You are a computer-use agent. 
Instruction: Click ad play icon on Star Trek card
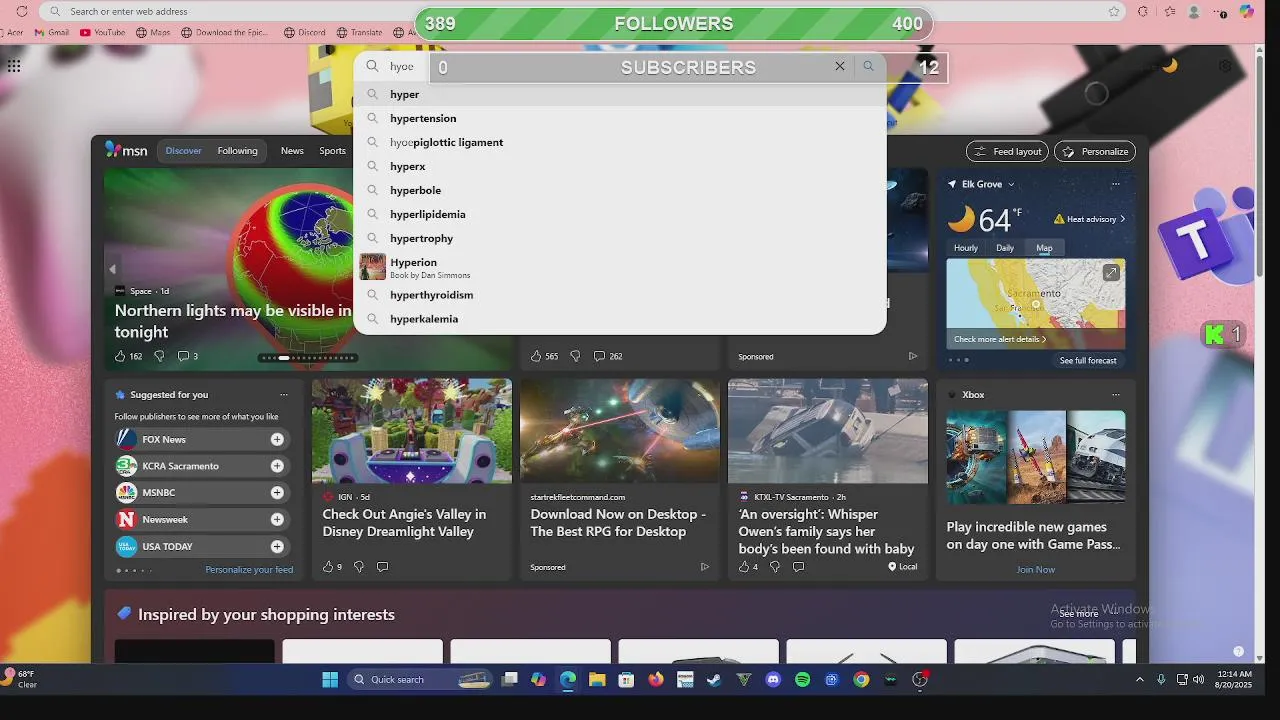[705, 567]
